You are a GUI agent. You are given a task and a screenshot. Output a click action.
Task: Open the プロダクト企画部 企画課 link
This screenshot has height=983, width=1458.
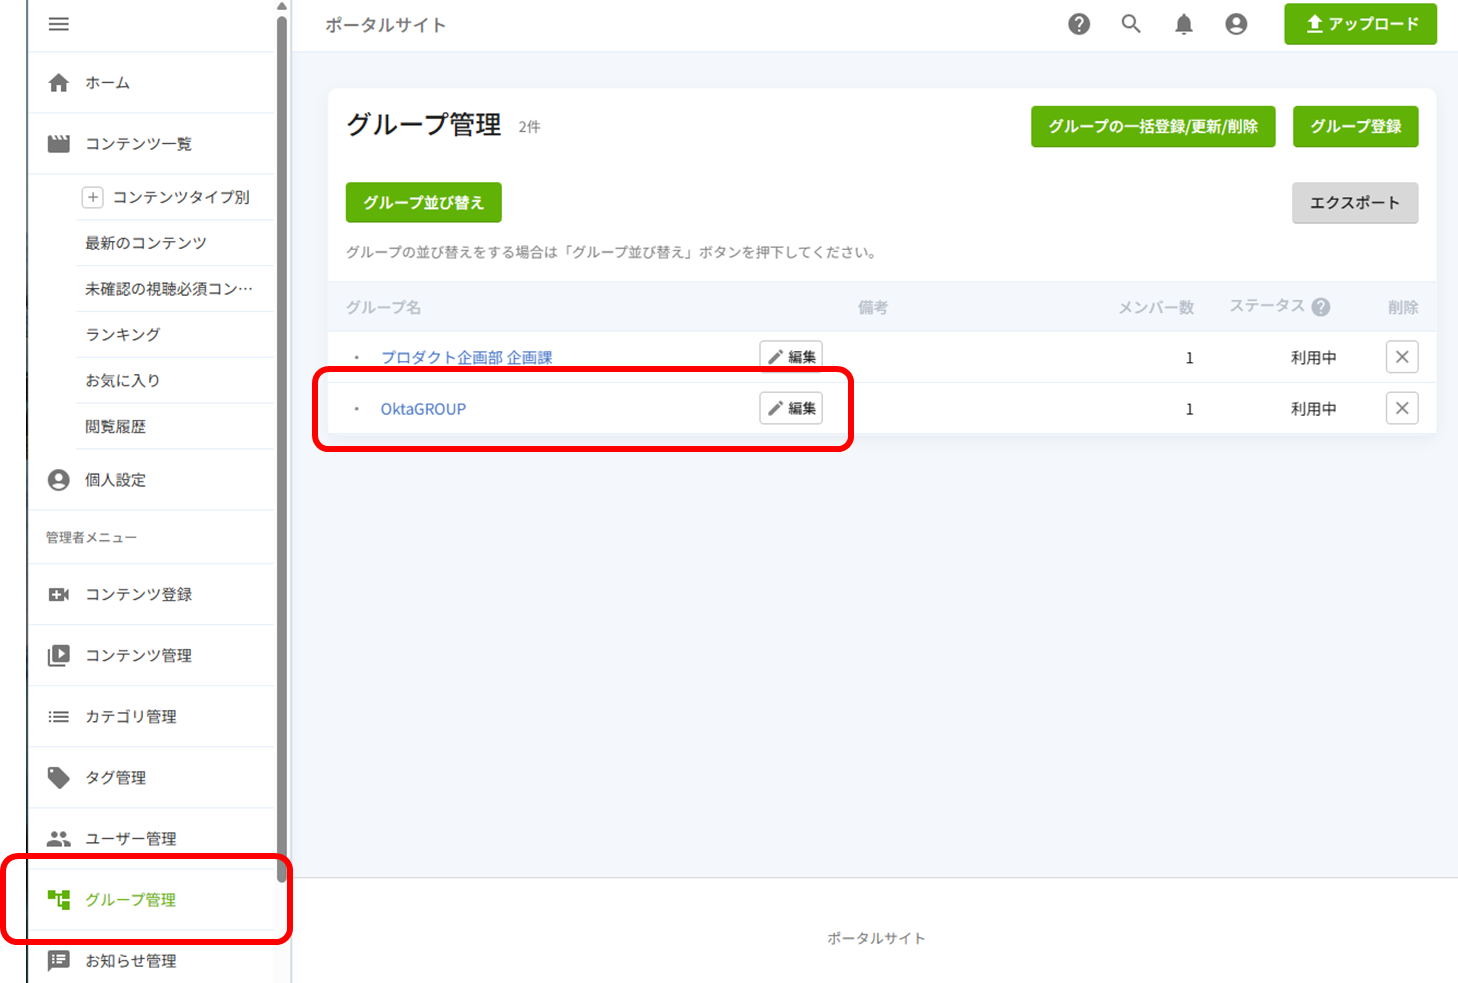click(x=466, y=357)
